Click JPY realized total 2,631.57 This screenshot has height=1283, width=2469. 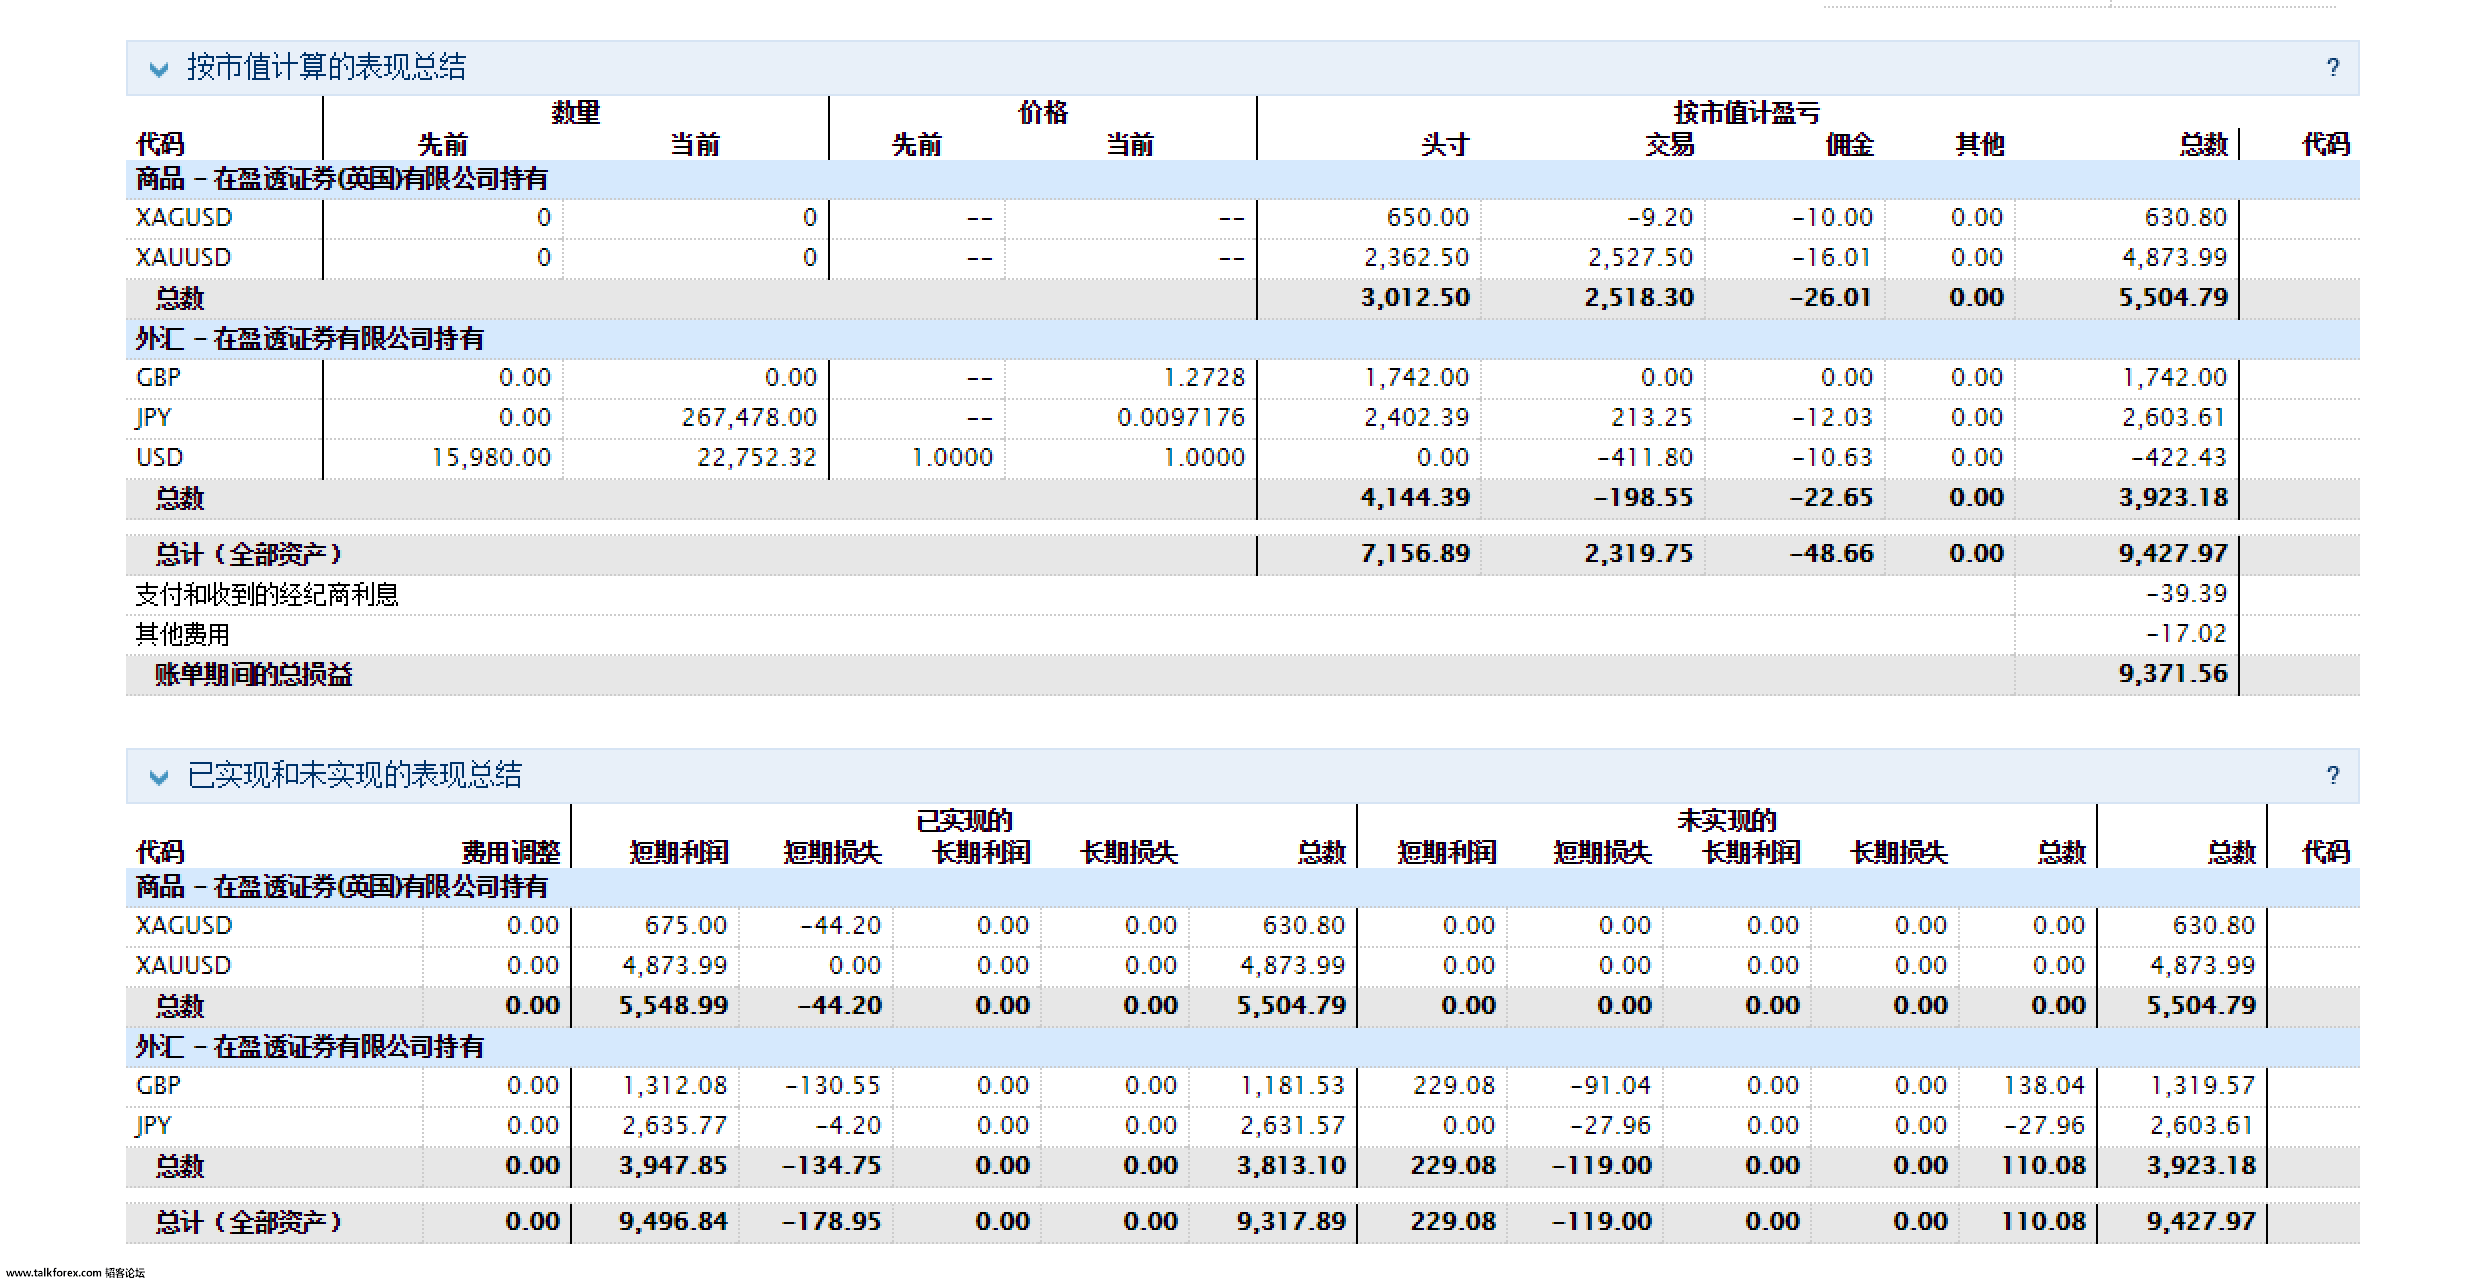click(x=1293, y=1126)
